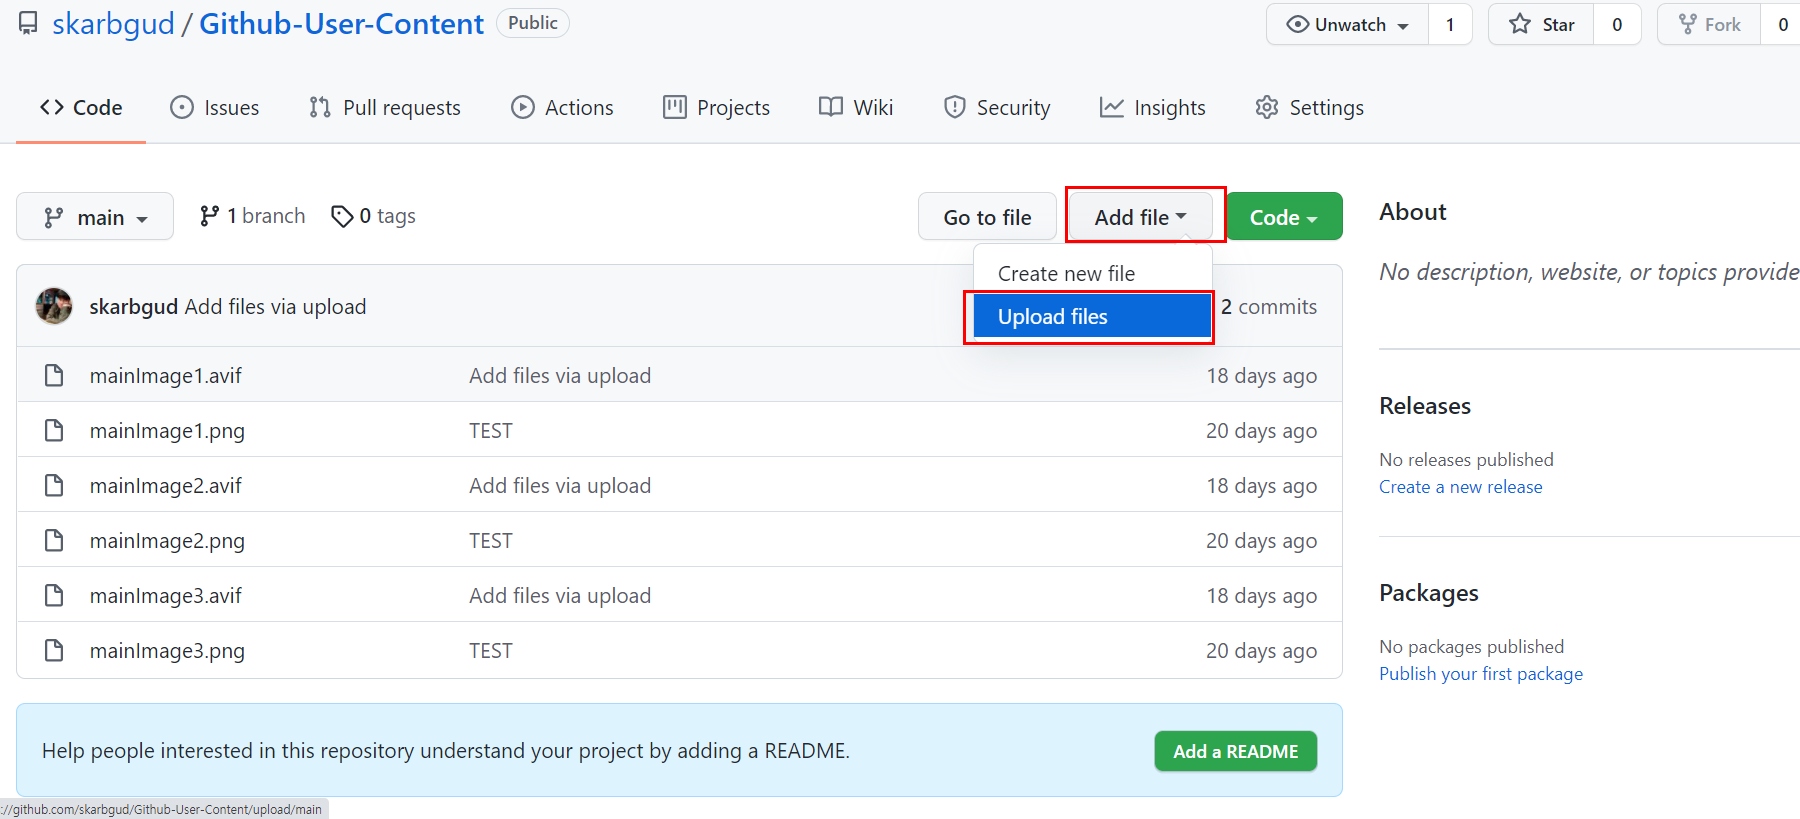The image size is (1800, 819).
Task: Click Create a new release link
Action: [x=1460, y=486]
